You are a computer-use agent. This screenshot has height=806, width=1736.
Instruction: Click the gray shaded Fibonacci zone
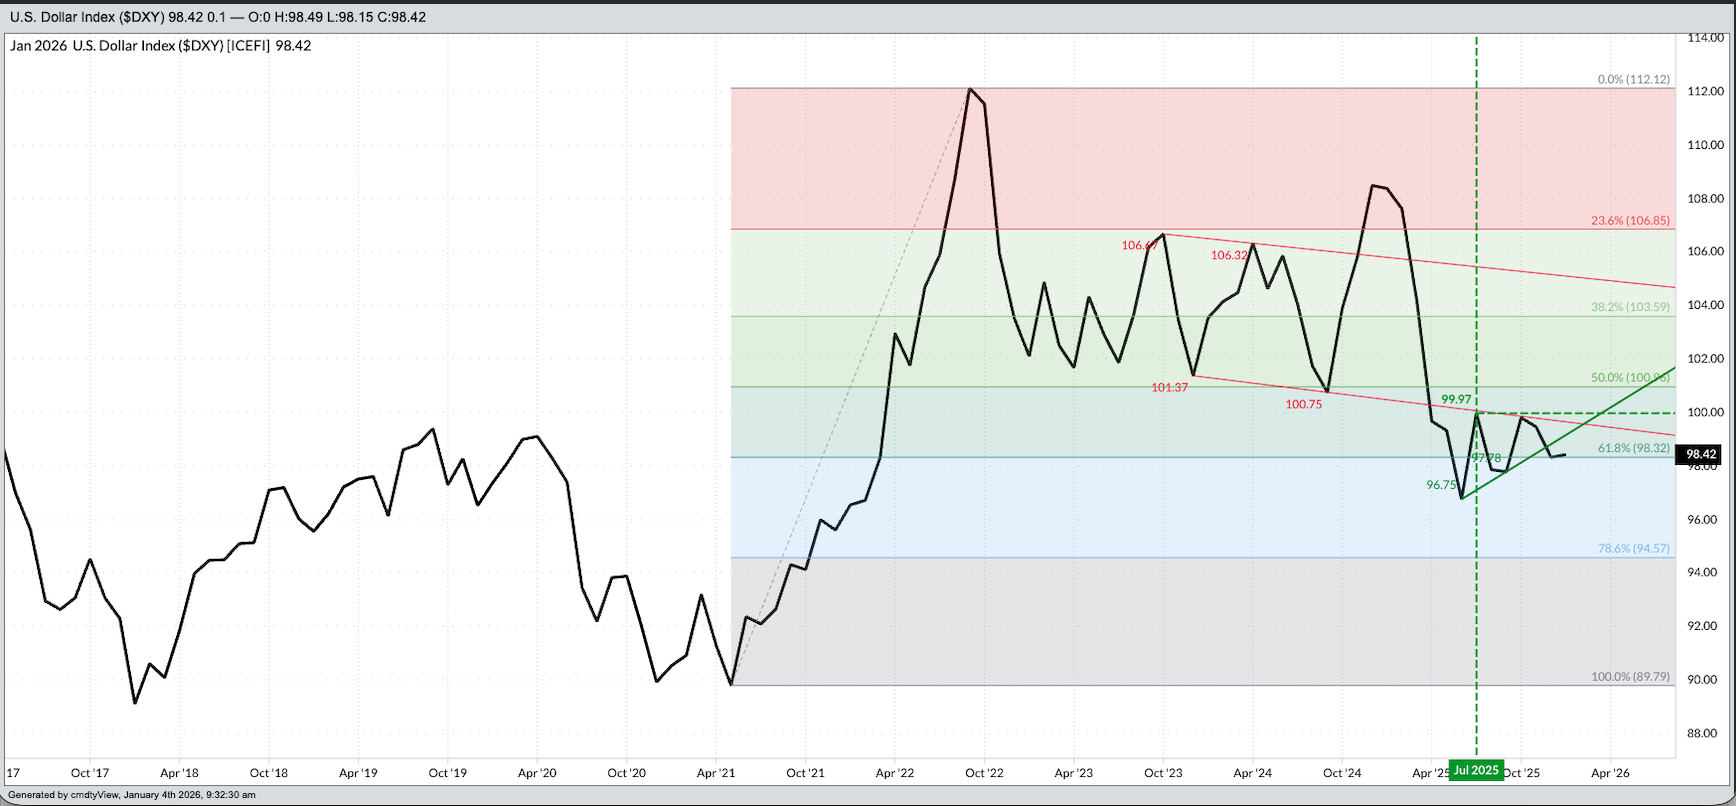[x=1200, y=620]
